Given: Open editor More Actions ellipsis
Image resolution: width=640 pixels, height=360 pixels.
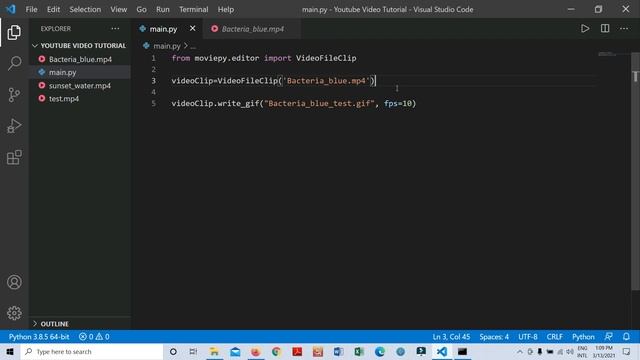Looking at the screenshot, I should pos(624,29).
